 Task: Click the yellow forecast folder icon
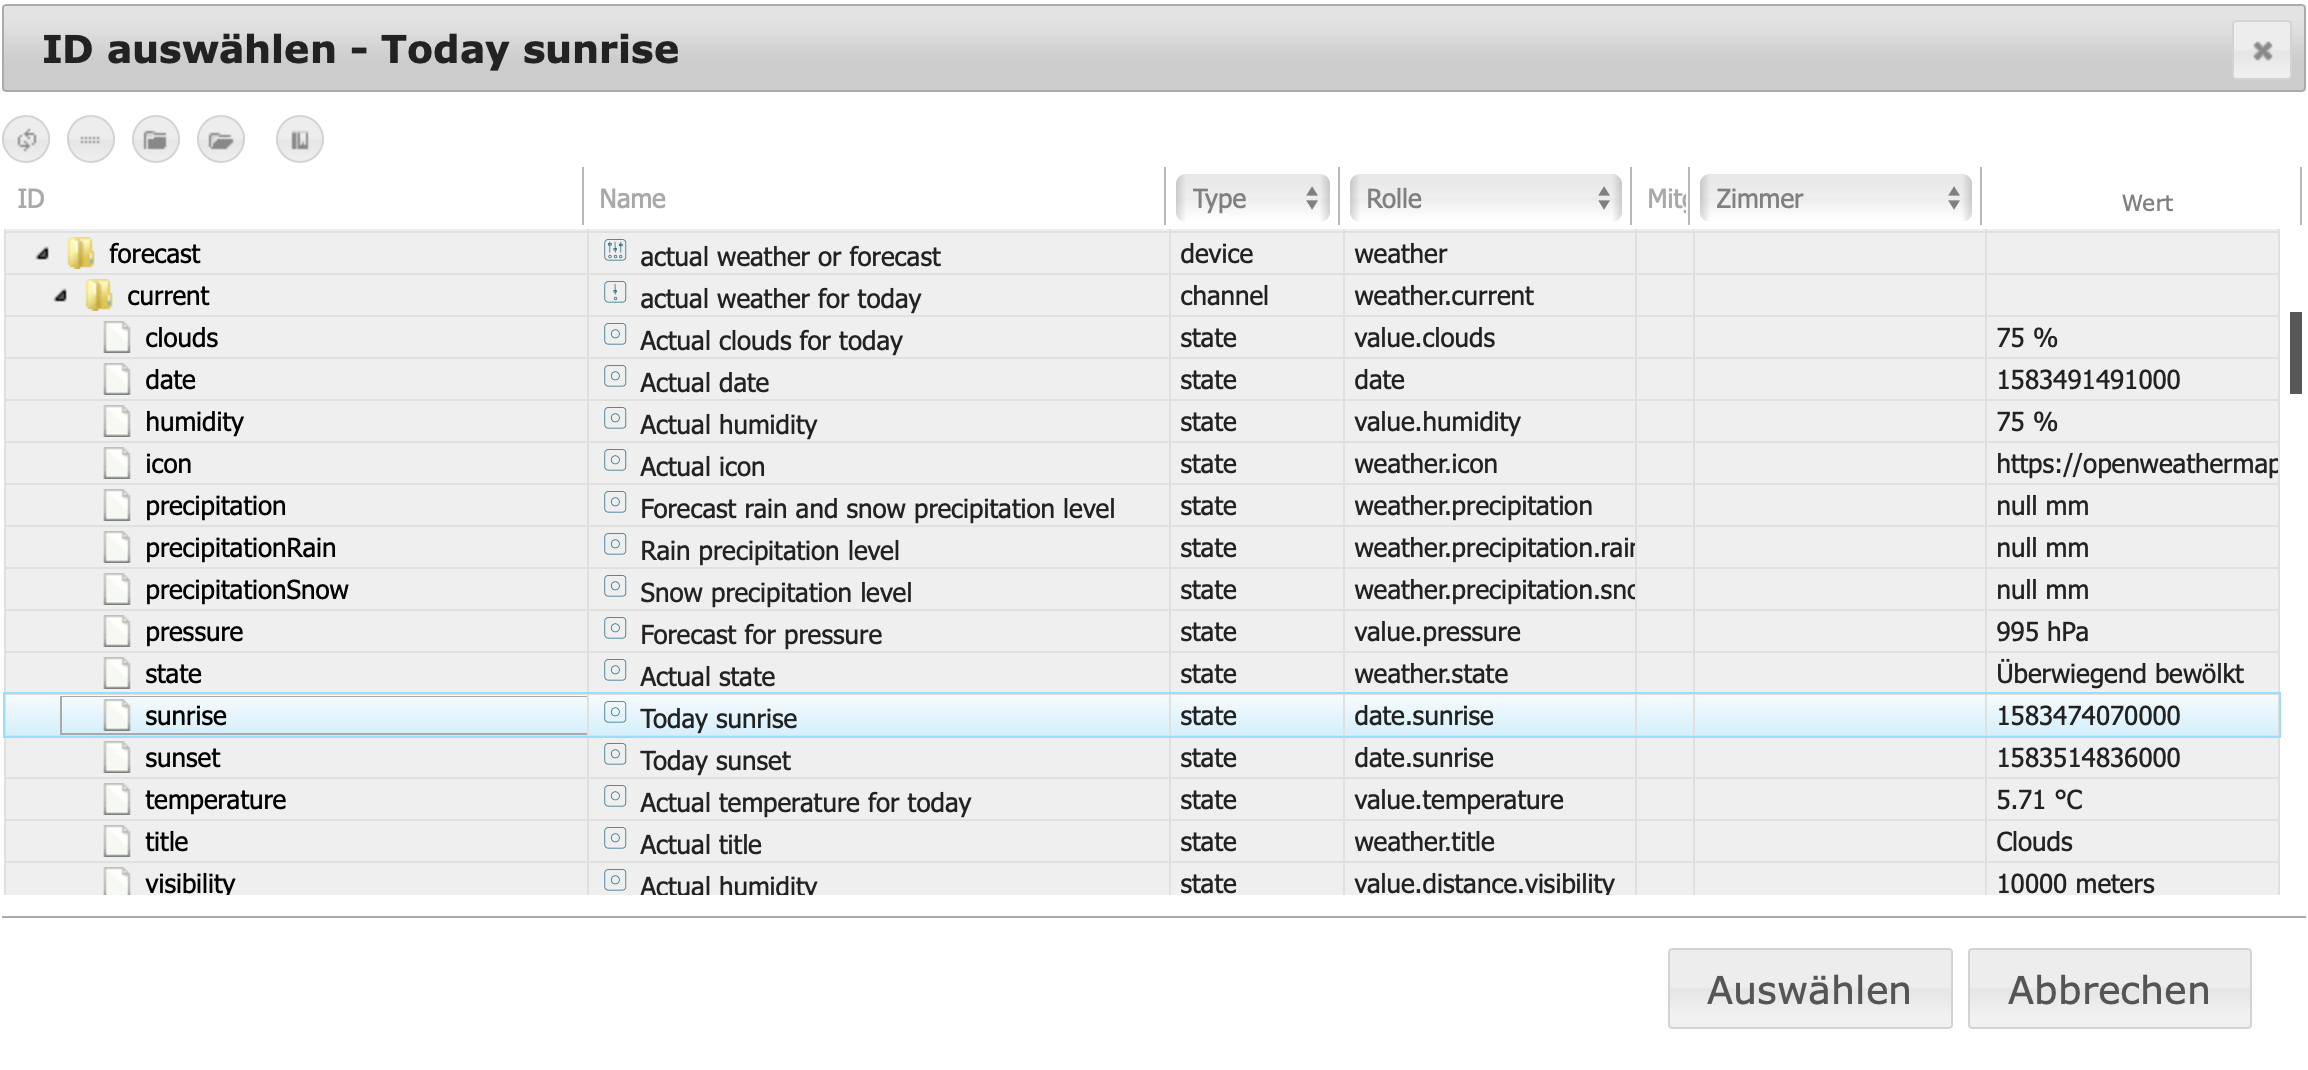pyautogui.click(x=81, y=254)
